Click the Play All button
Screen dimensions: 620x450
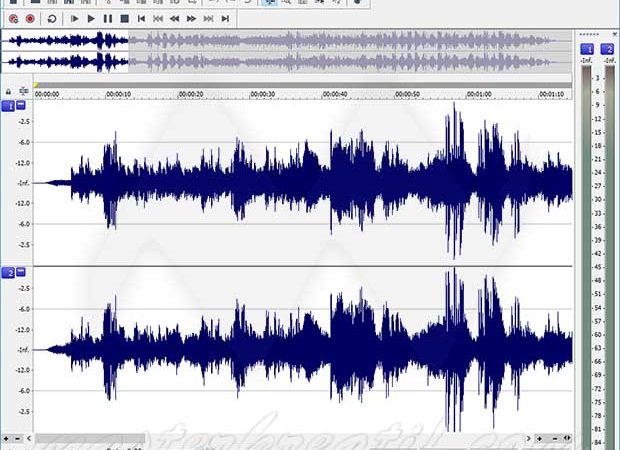click(x=74, y=19)
